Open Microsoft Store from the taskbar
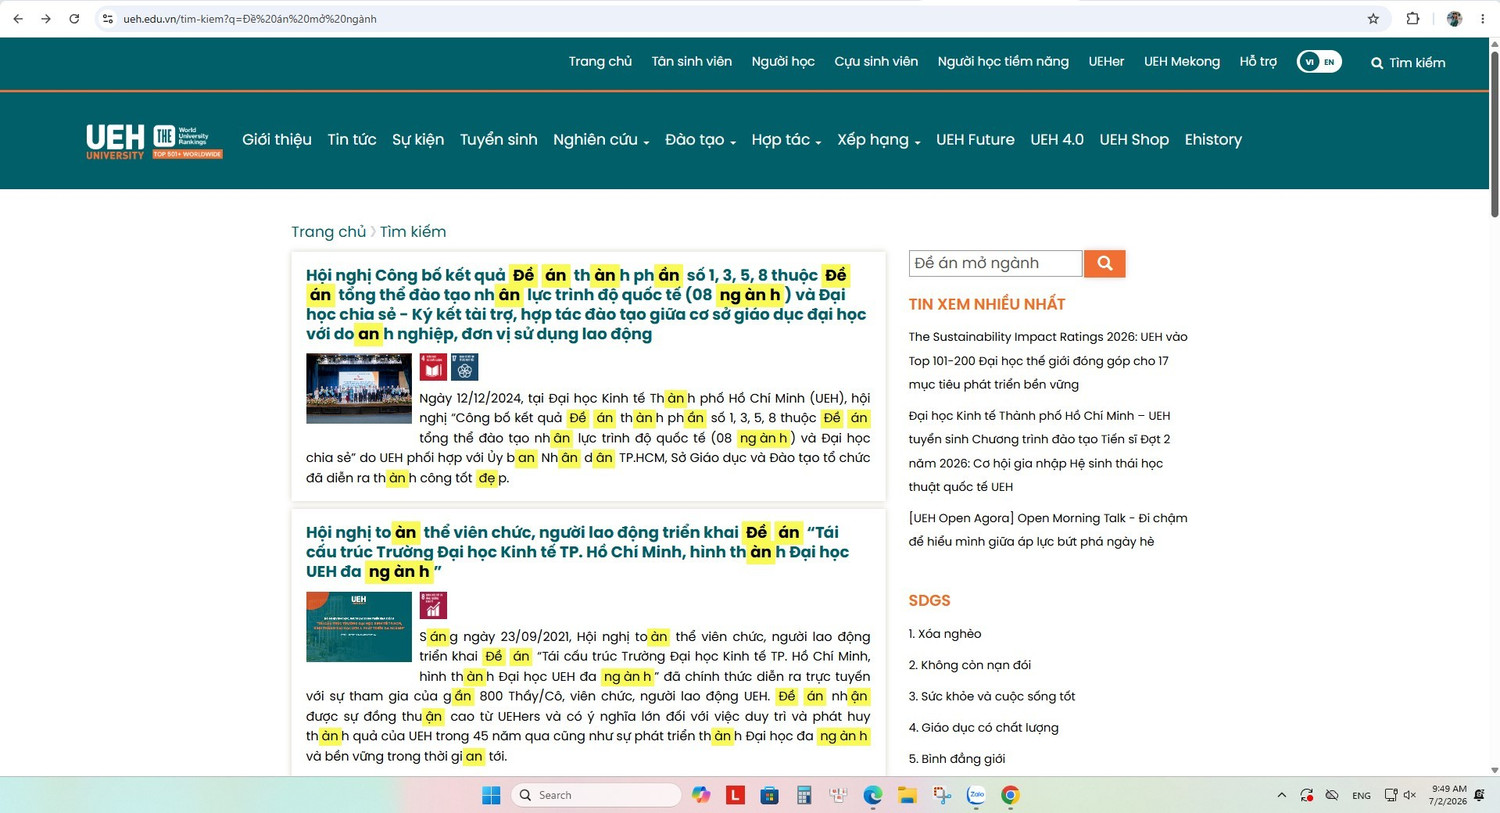This screenshot has height=813, width=1500. 769,795
